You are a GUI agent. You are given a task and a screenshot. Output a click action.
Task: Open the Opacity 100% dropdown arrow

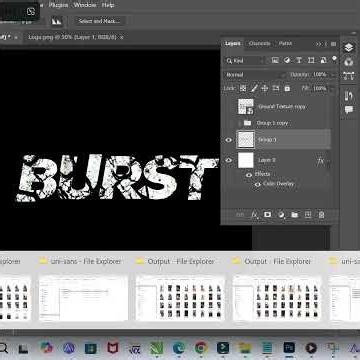(x=332, y=75)
